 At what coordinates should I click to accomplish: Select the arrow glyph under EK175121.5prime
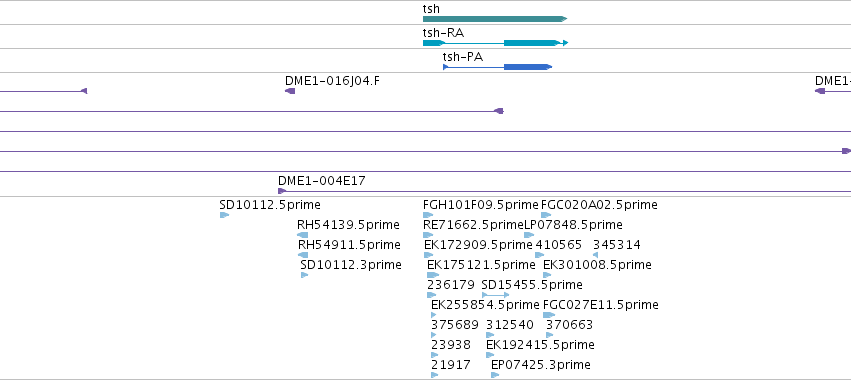pos(433,275)
